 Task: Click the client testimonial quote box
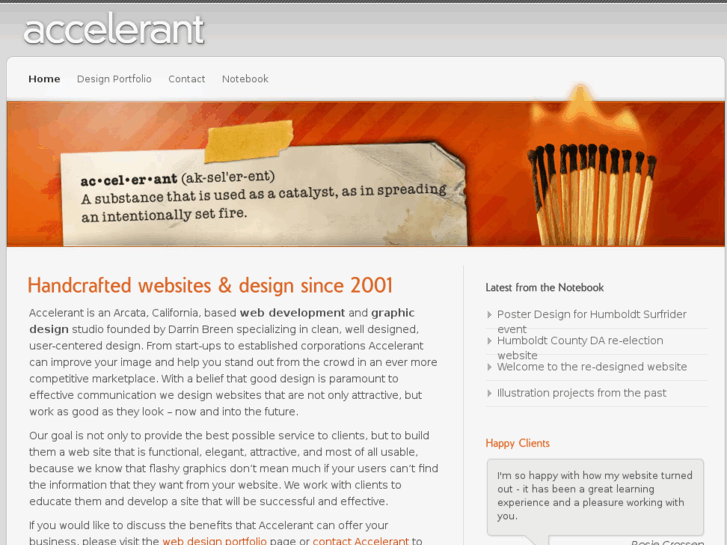595,497
